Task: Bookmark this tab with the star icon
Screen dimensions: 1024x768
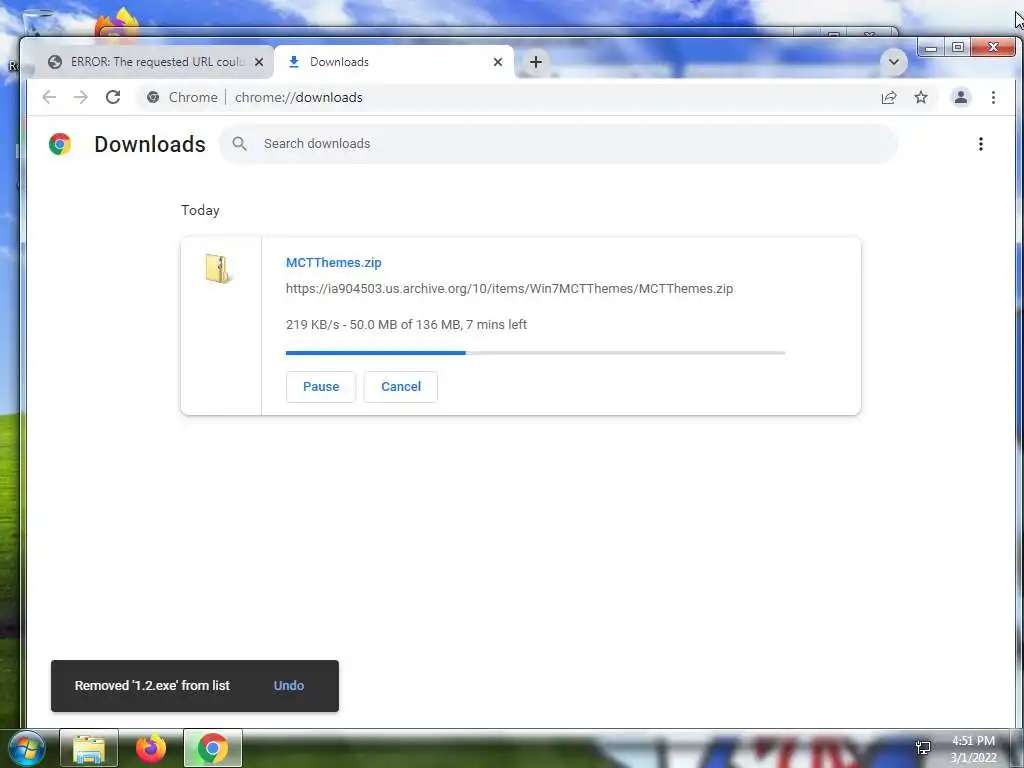Action: 921,97
